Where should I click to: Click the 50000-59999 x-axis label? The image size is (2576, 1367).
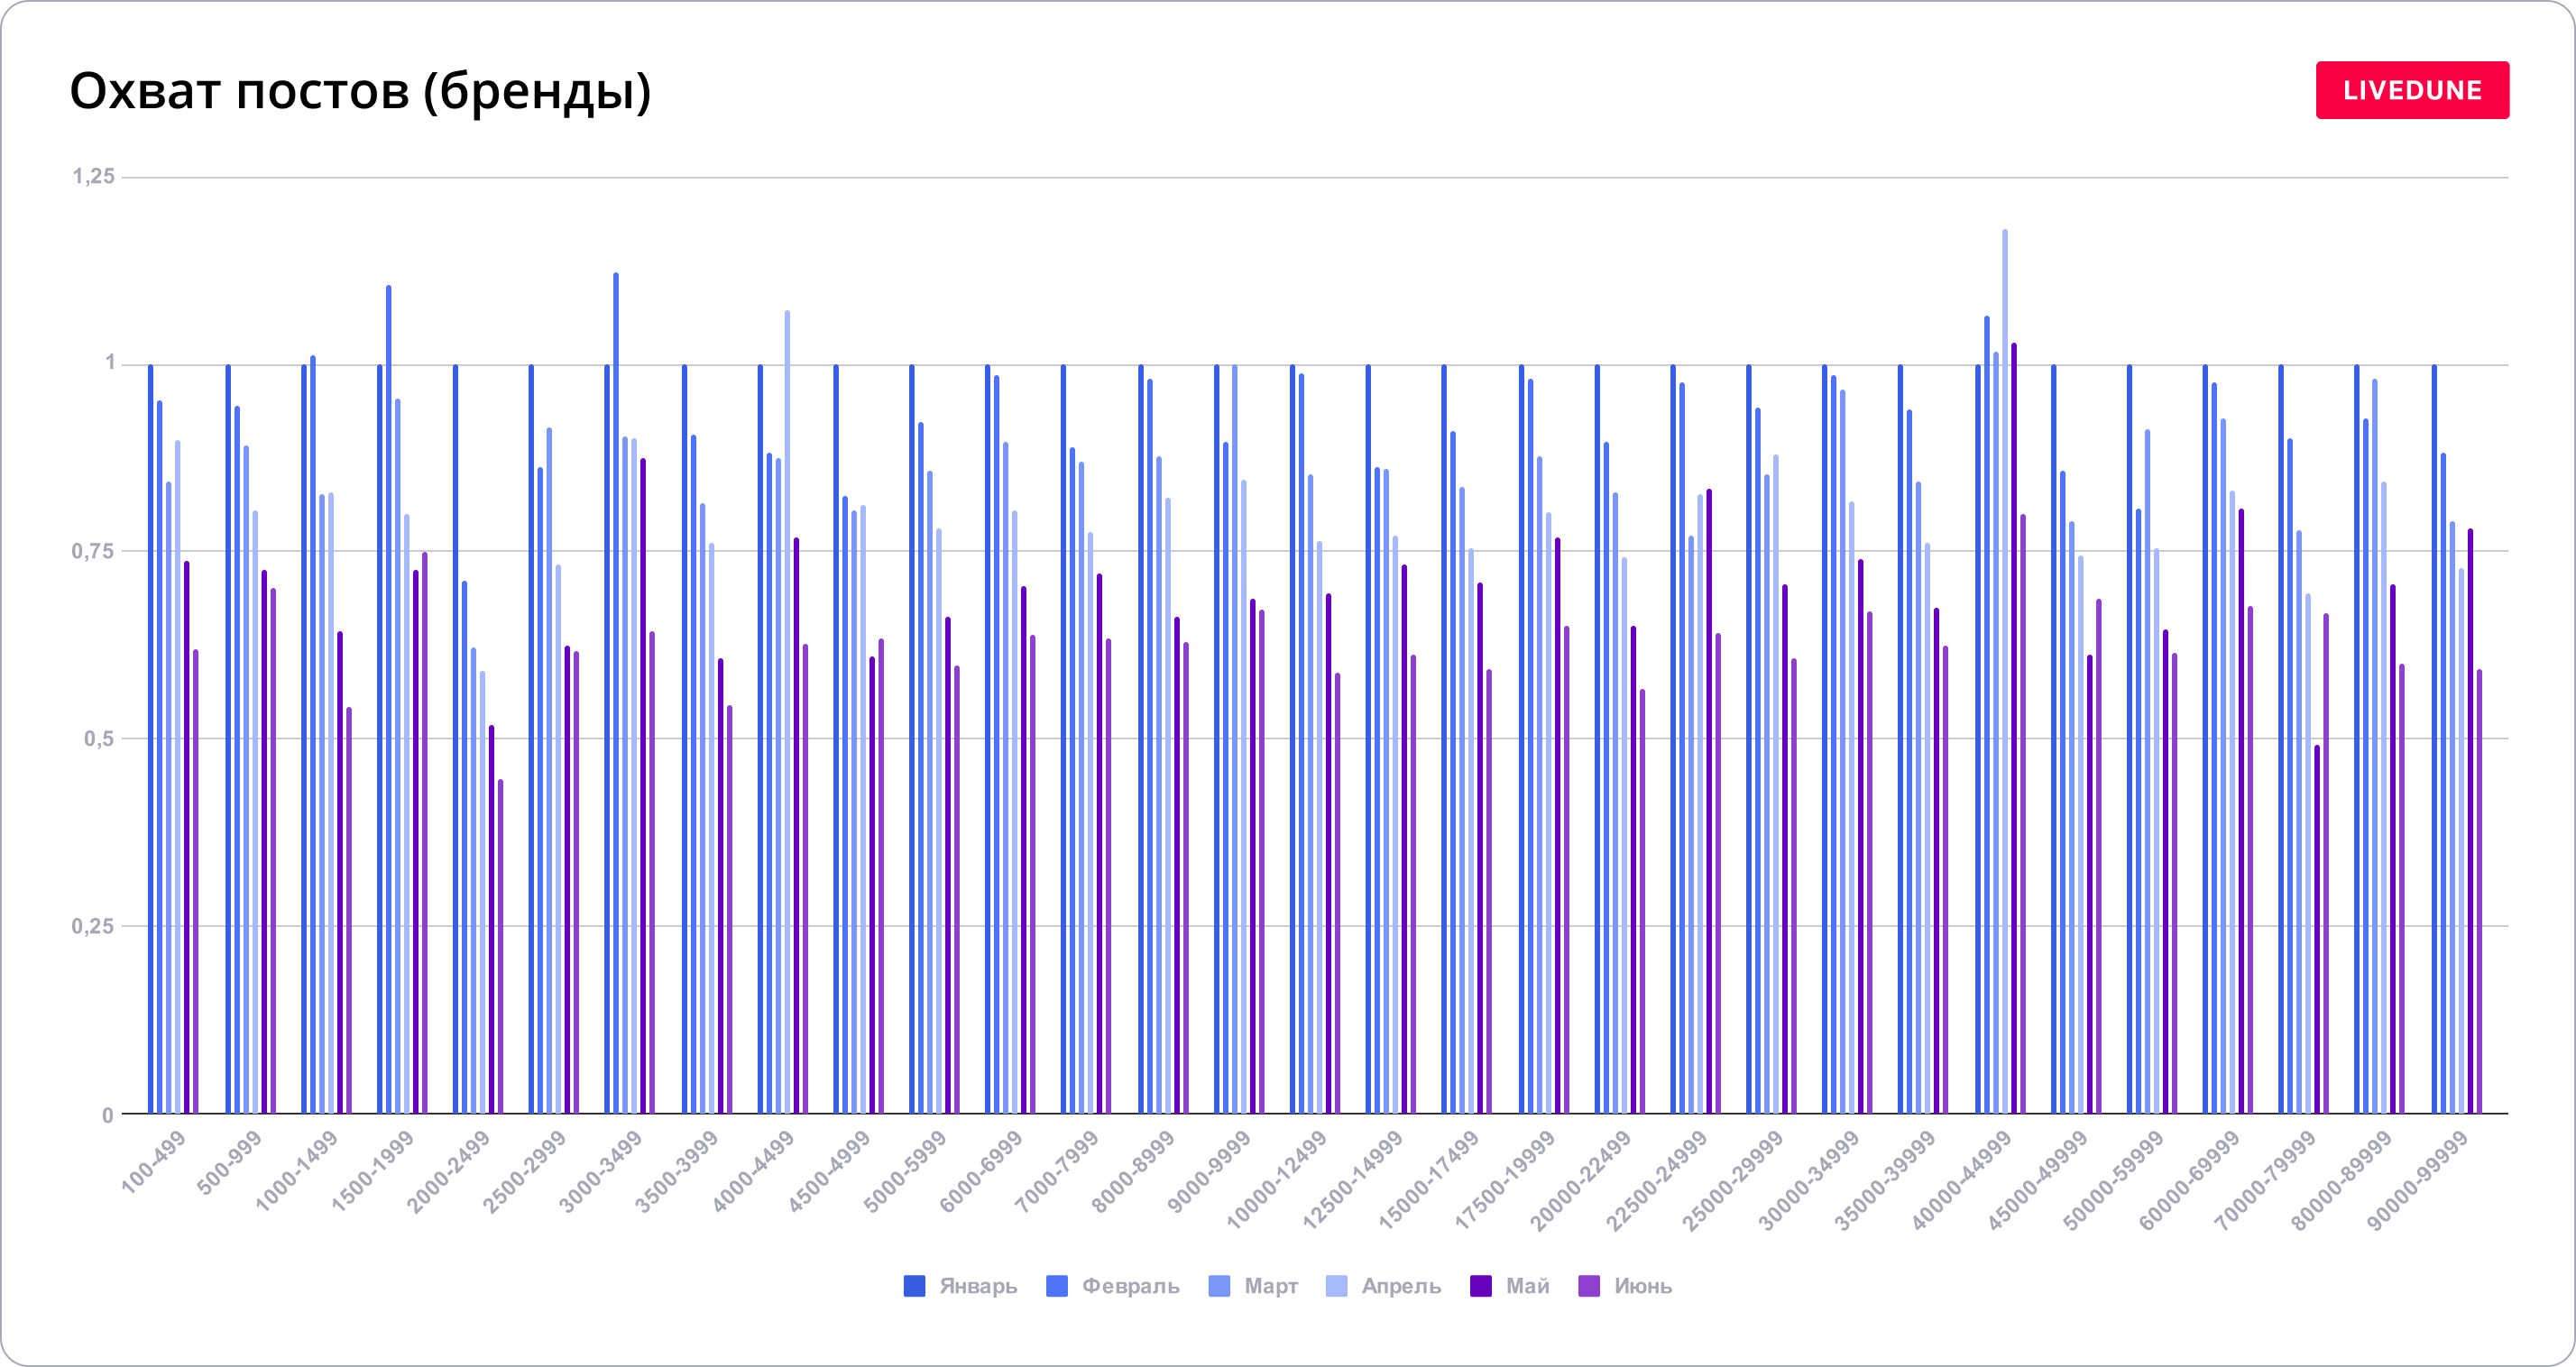2113,1180
